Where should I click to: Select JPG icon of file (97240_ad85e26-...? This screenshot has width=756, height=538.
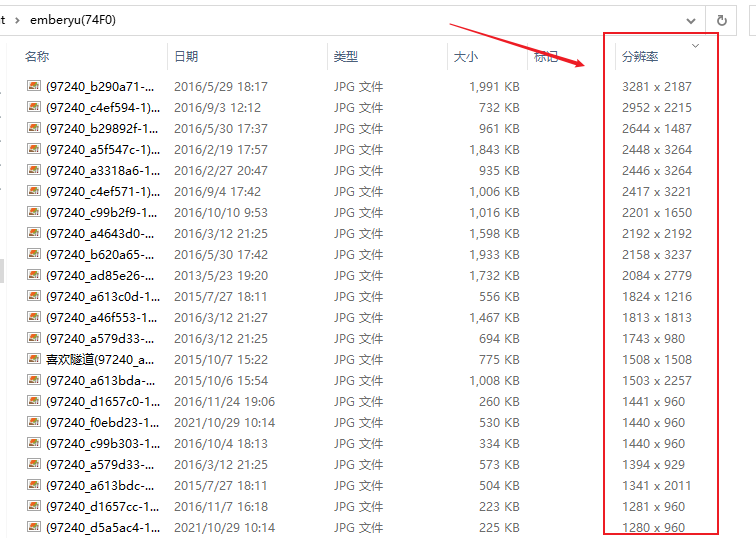(34, 275)
